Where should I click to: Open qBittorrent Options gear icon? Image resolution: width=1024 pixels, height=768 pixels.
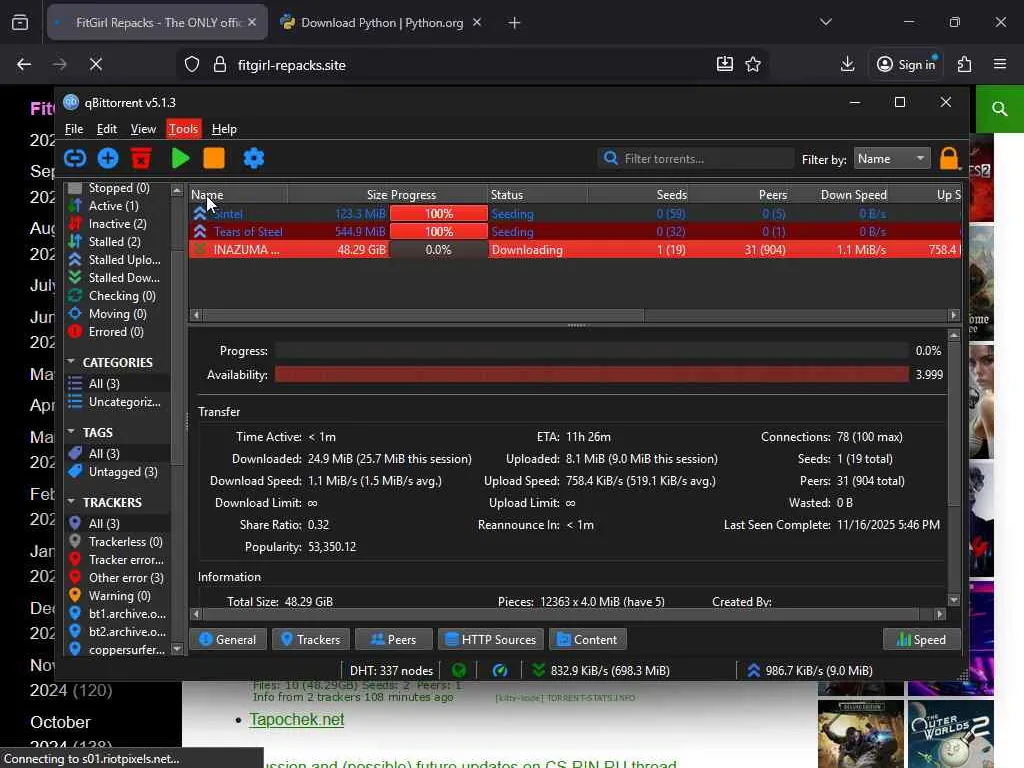point(253,158)
